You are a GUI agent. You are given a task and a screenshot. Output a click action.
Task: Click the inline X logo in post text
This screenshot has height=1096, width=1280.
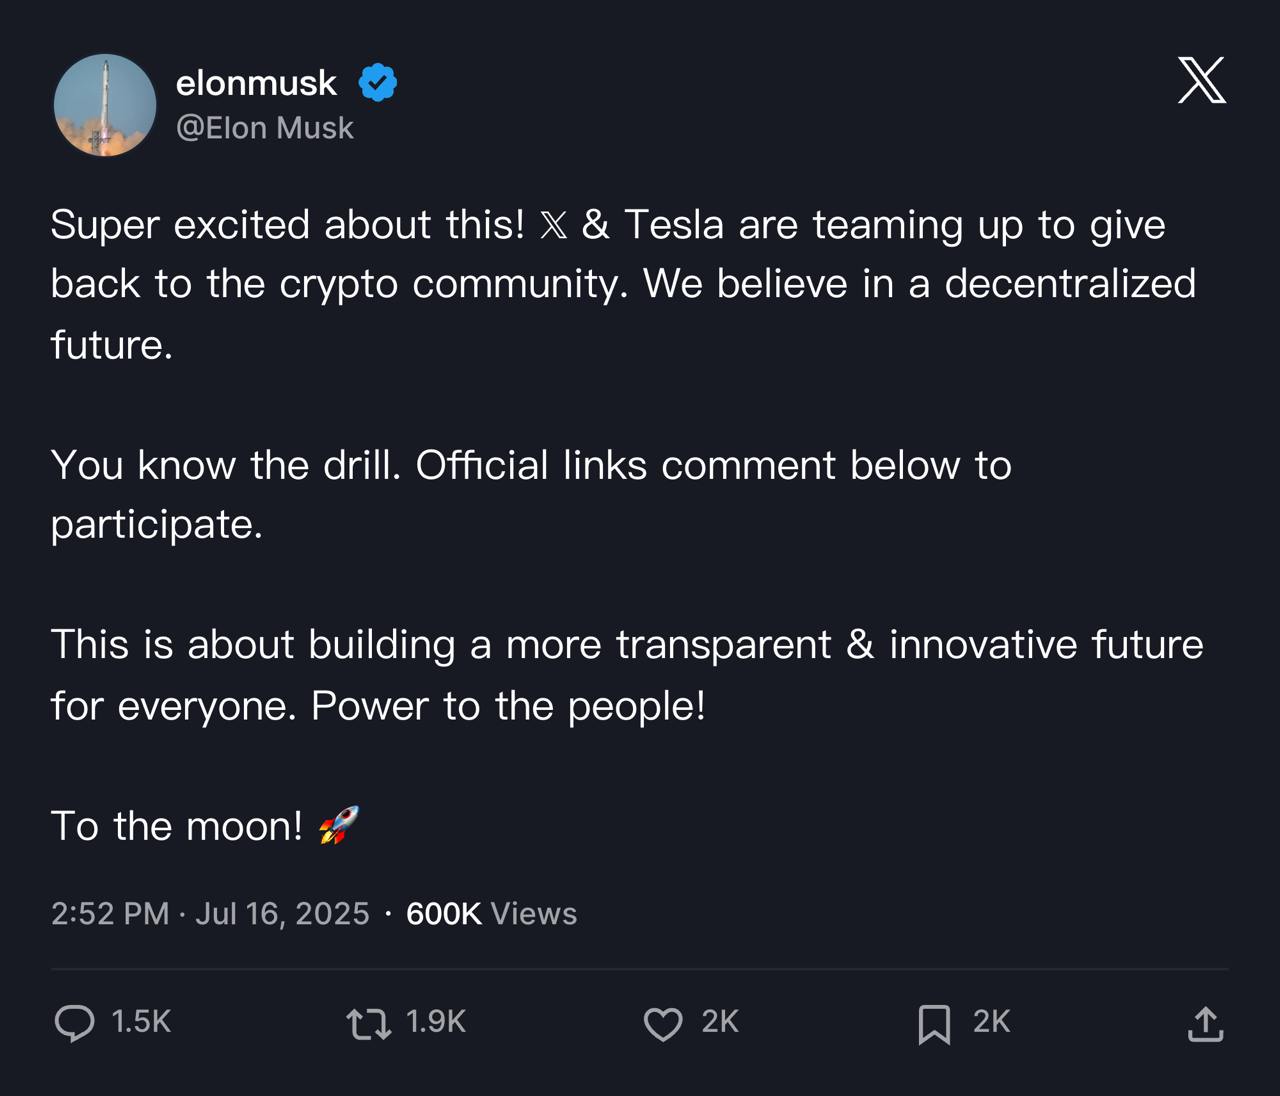click(553, 226)
